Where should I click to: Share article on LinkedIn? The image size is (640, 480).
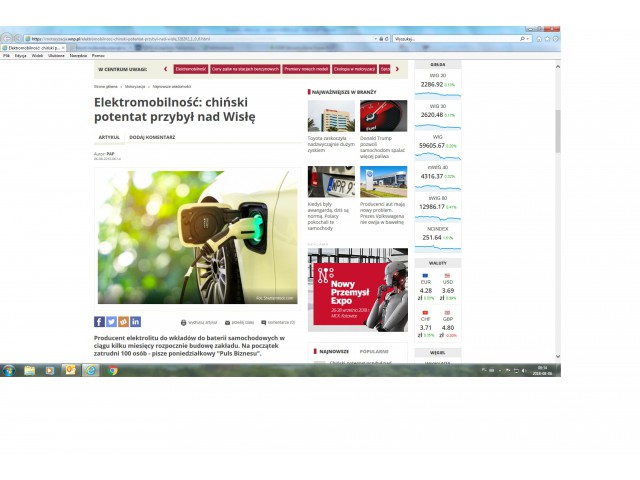pos(135,322)
